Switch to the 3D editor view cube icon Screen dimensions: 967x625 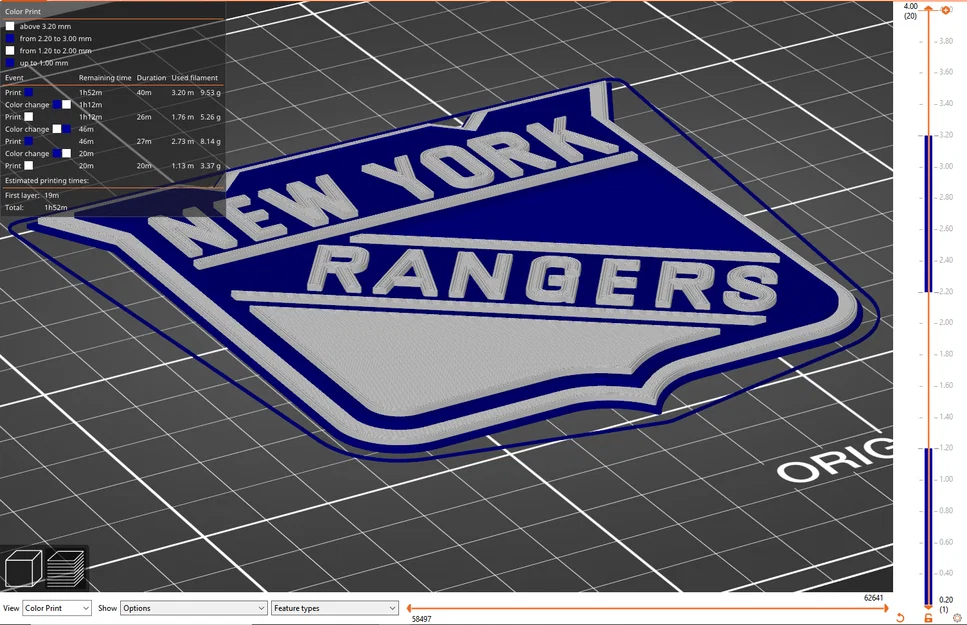click(23, 568)
